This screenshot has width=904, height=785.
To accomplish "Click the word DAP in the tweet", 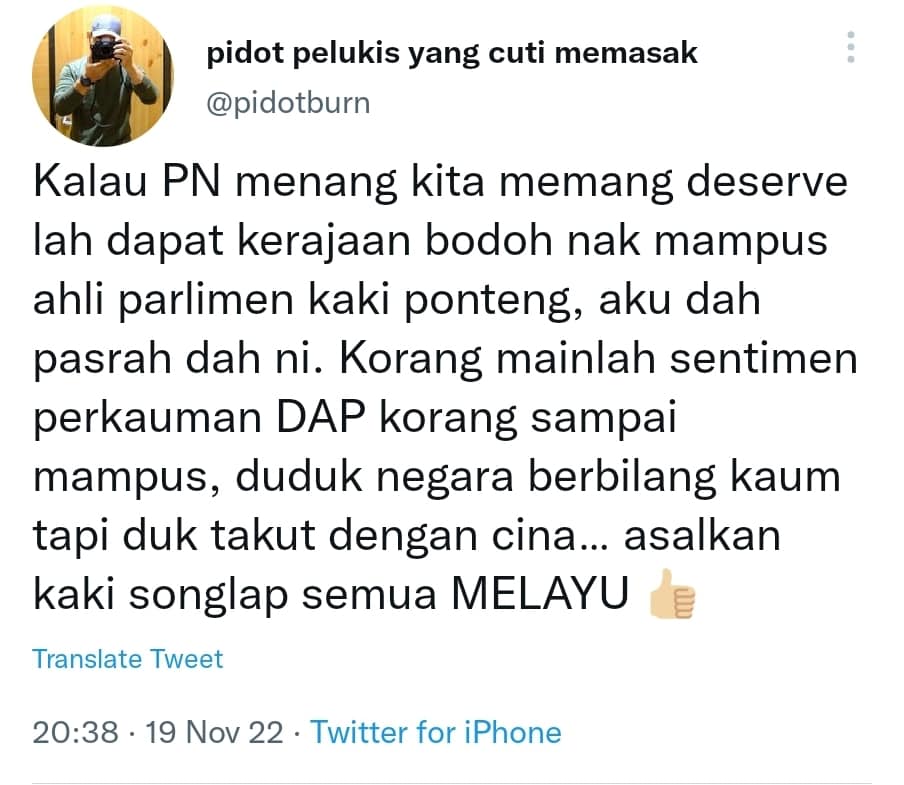I will [321, 416].
